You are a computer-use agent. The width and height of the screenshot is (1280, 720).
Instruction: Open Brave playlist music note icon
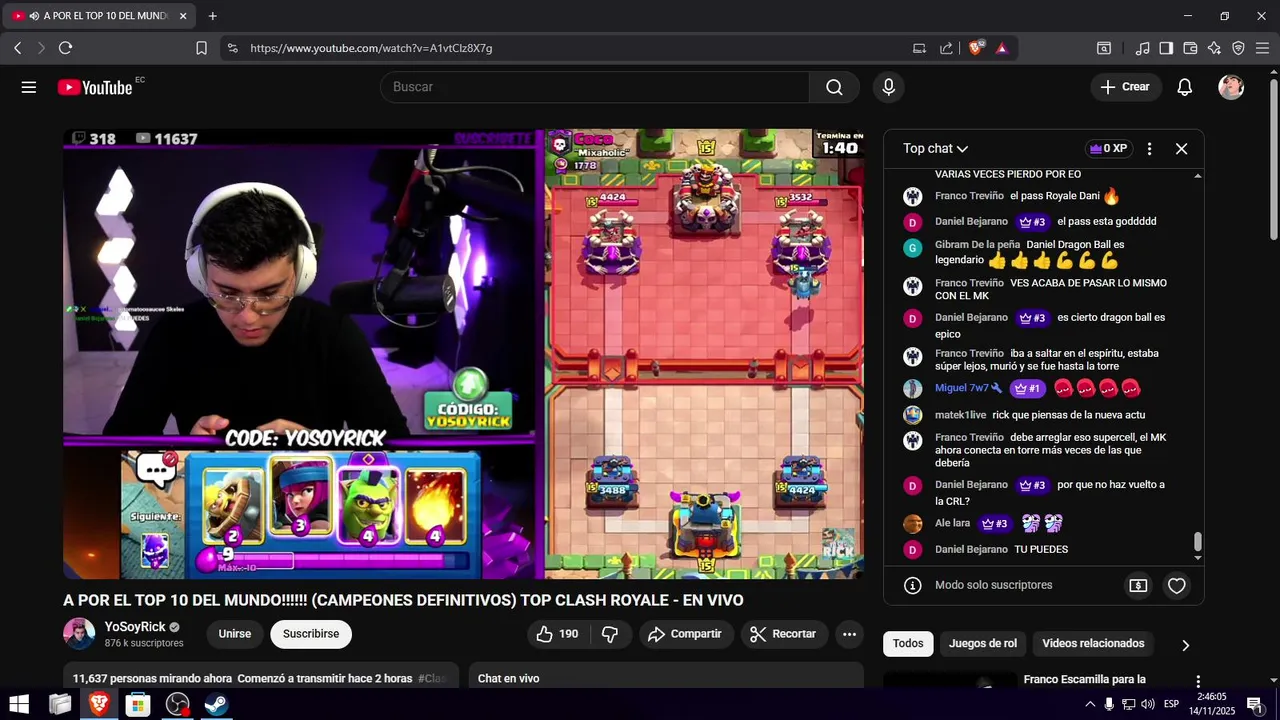[1142, 47]
